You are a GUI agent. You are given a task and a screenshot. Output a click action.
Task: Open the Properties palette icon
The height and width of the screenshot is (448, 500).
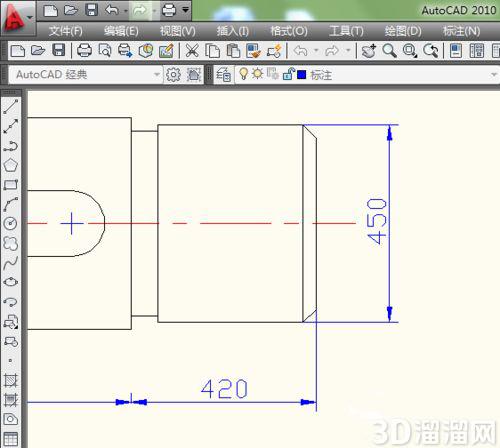[x=456, y=51]
